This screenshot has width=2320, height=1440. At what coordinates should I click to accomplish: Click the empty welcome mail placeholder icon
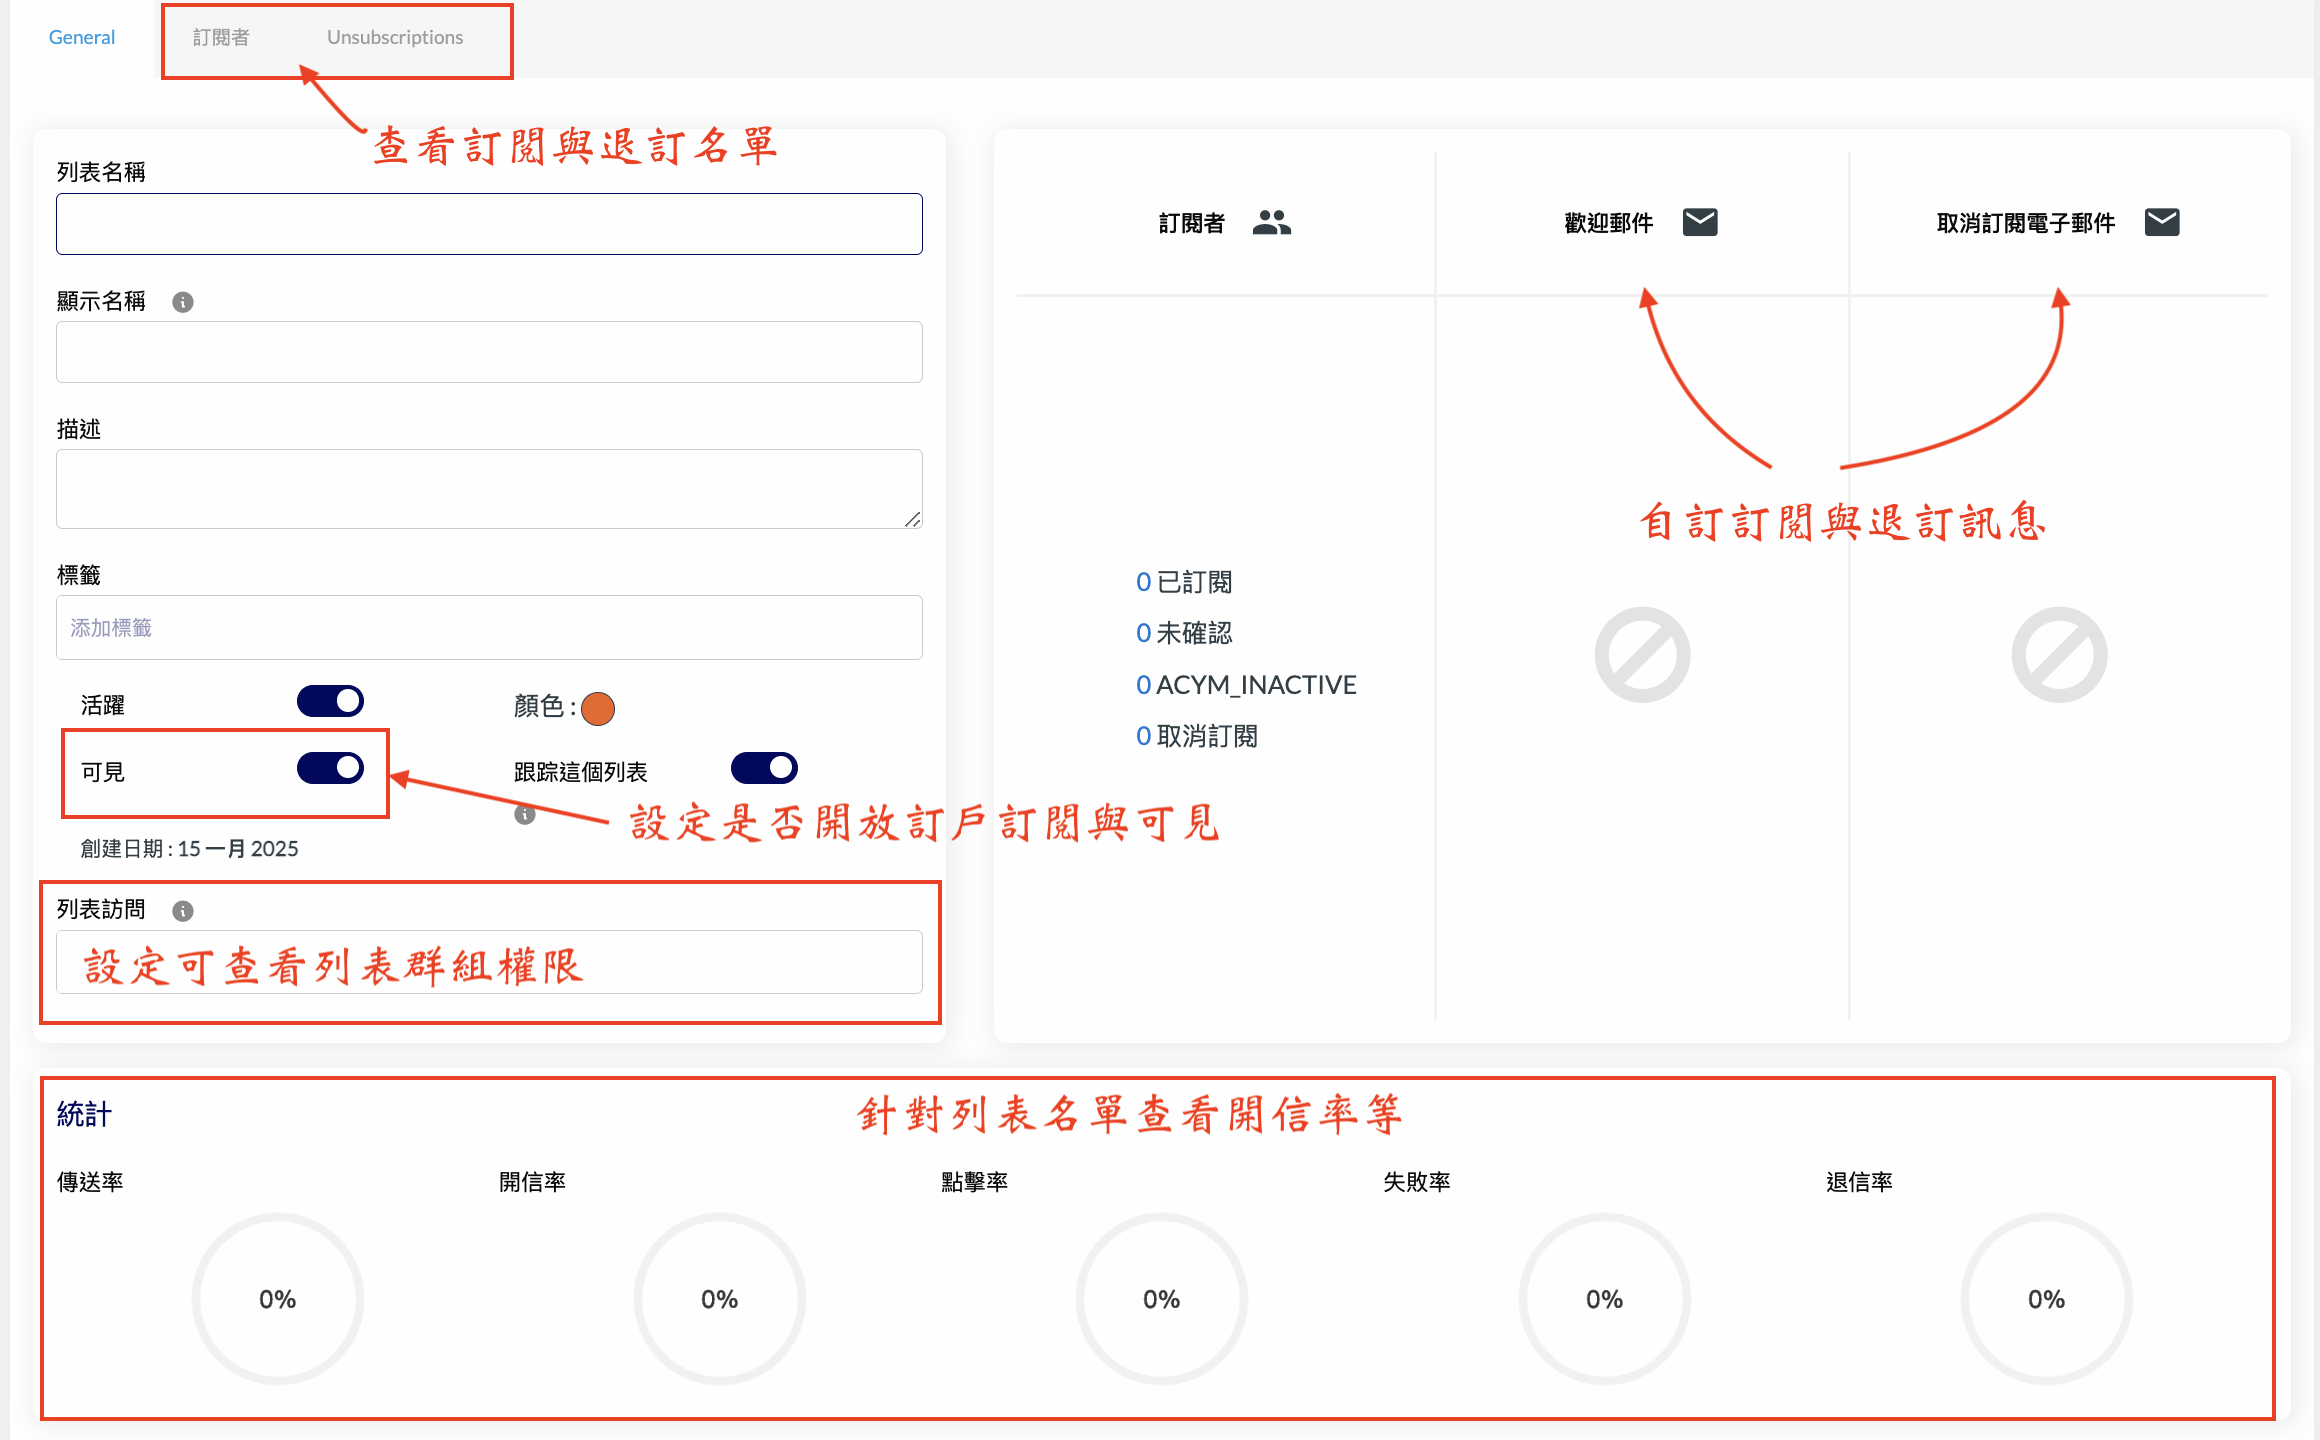tap(1642, 655)
